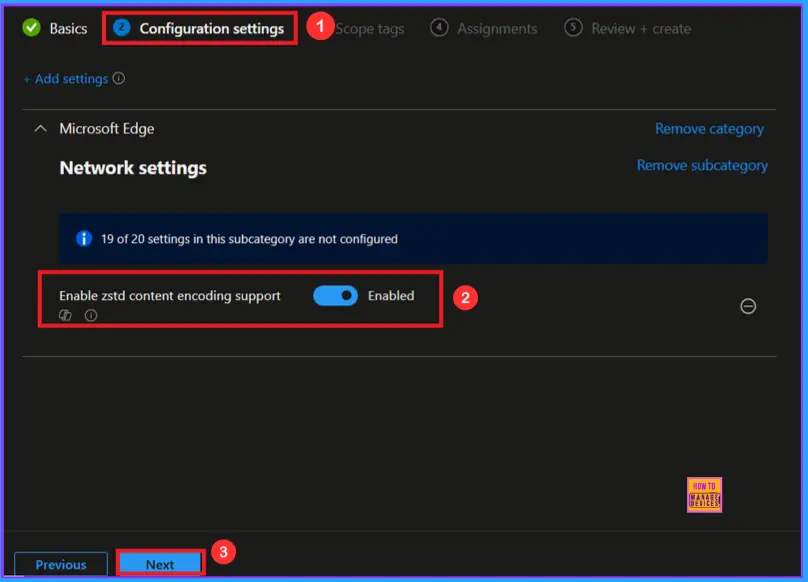Disable zstd content encoding toggle
Screen dimensions: 808x582
pyautogui.click(x=335, y=295)
